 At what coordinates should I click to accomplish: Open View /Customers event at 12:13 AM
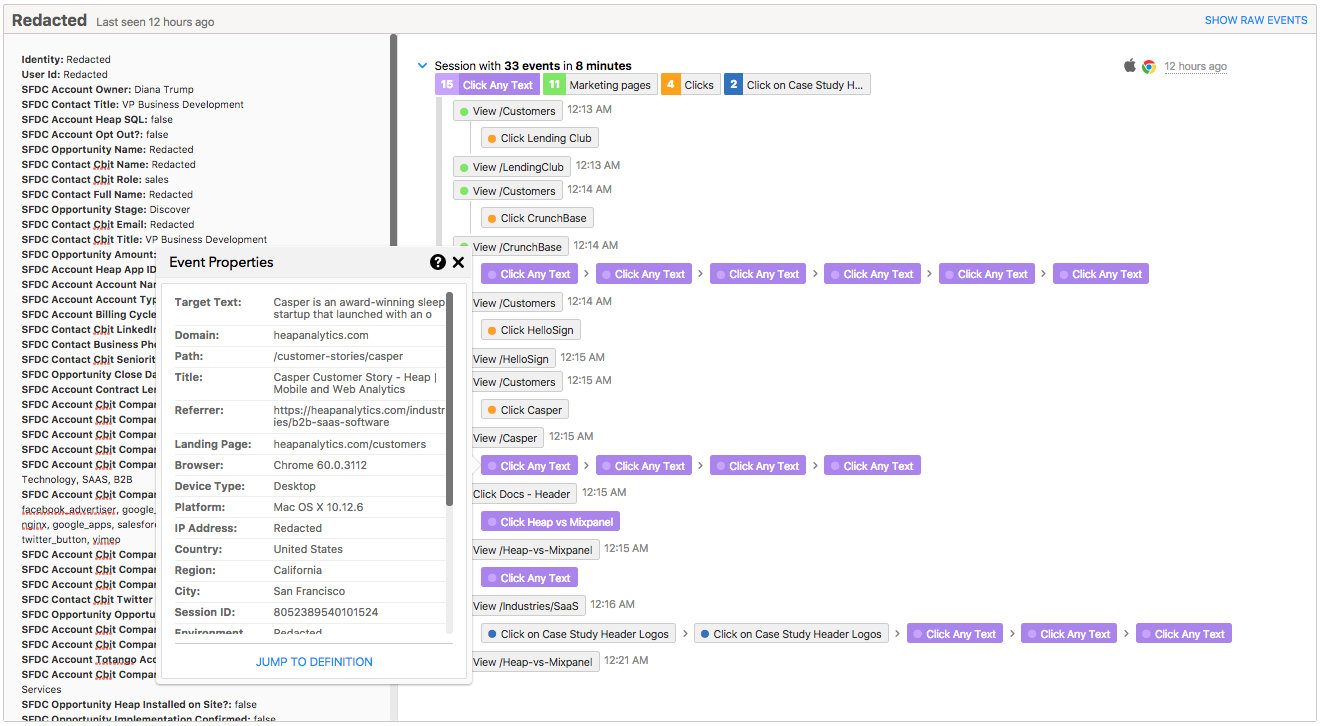(x=508, y=111)
